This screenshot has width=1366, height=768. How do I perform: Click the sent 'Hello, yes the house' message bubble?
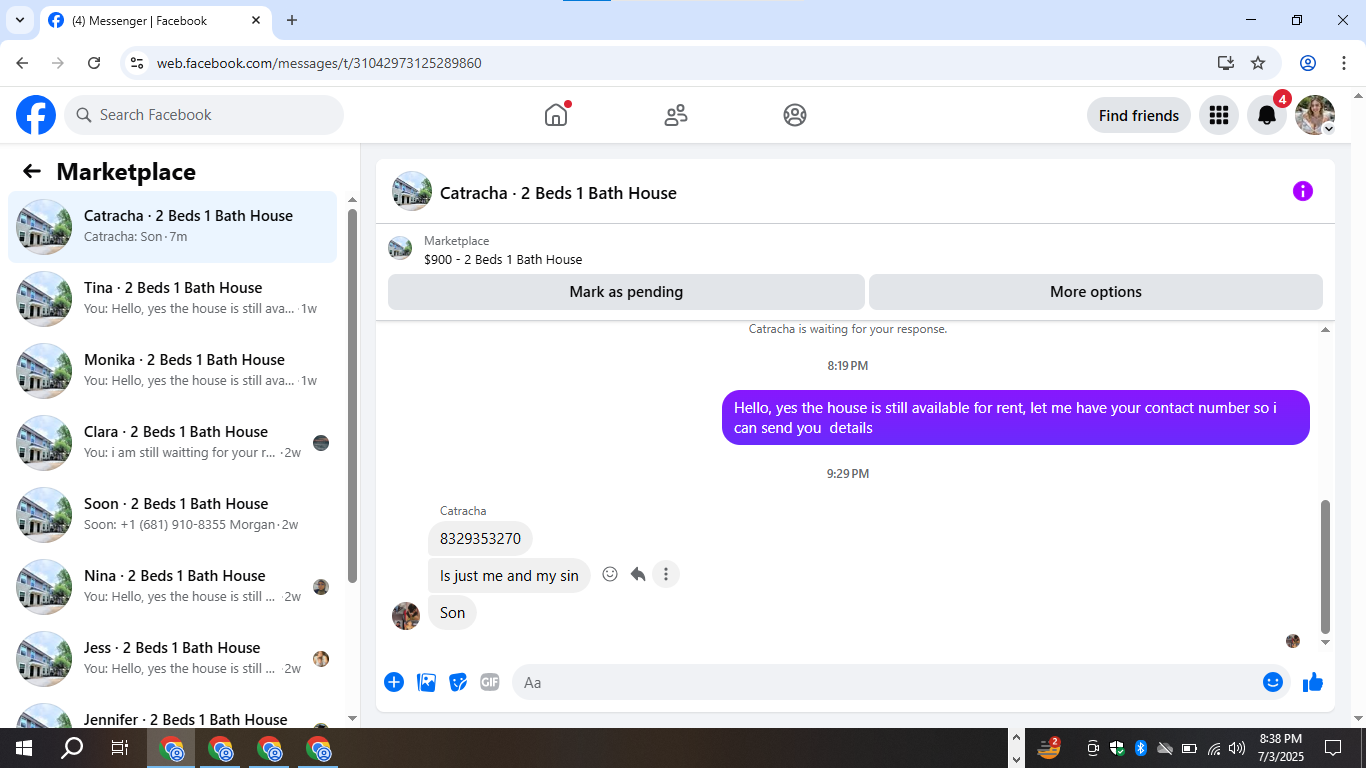click(1016, 417)
